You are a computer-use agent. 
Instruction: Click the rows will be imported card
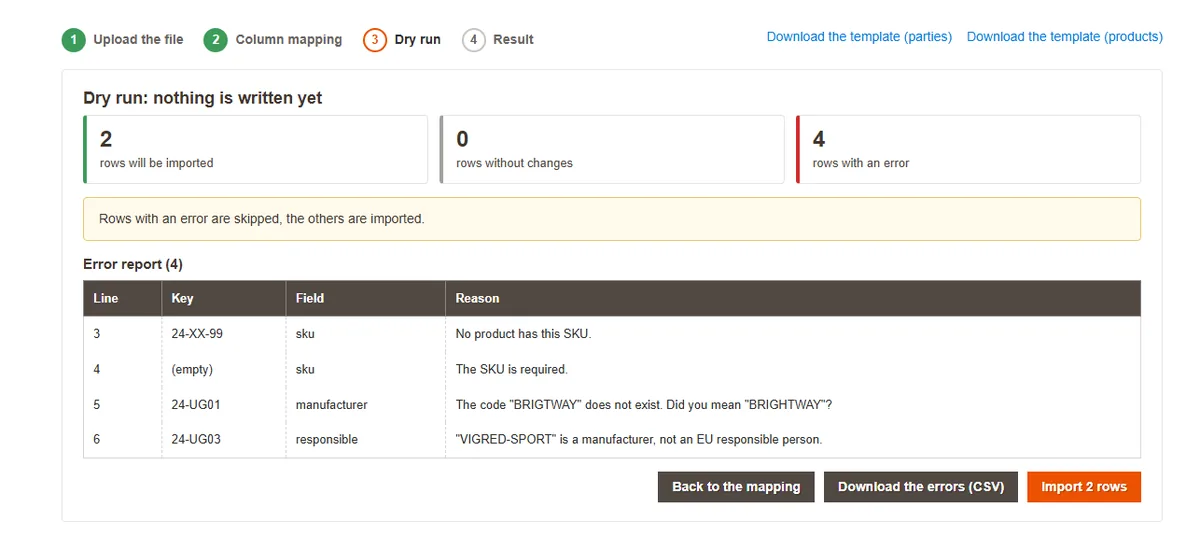255,150
